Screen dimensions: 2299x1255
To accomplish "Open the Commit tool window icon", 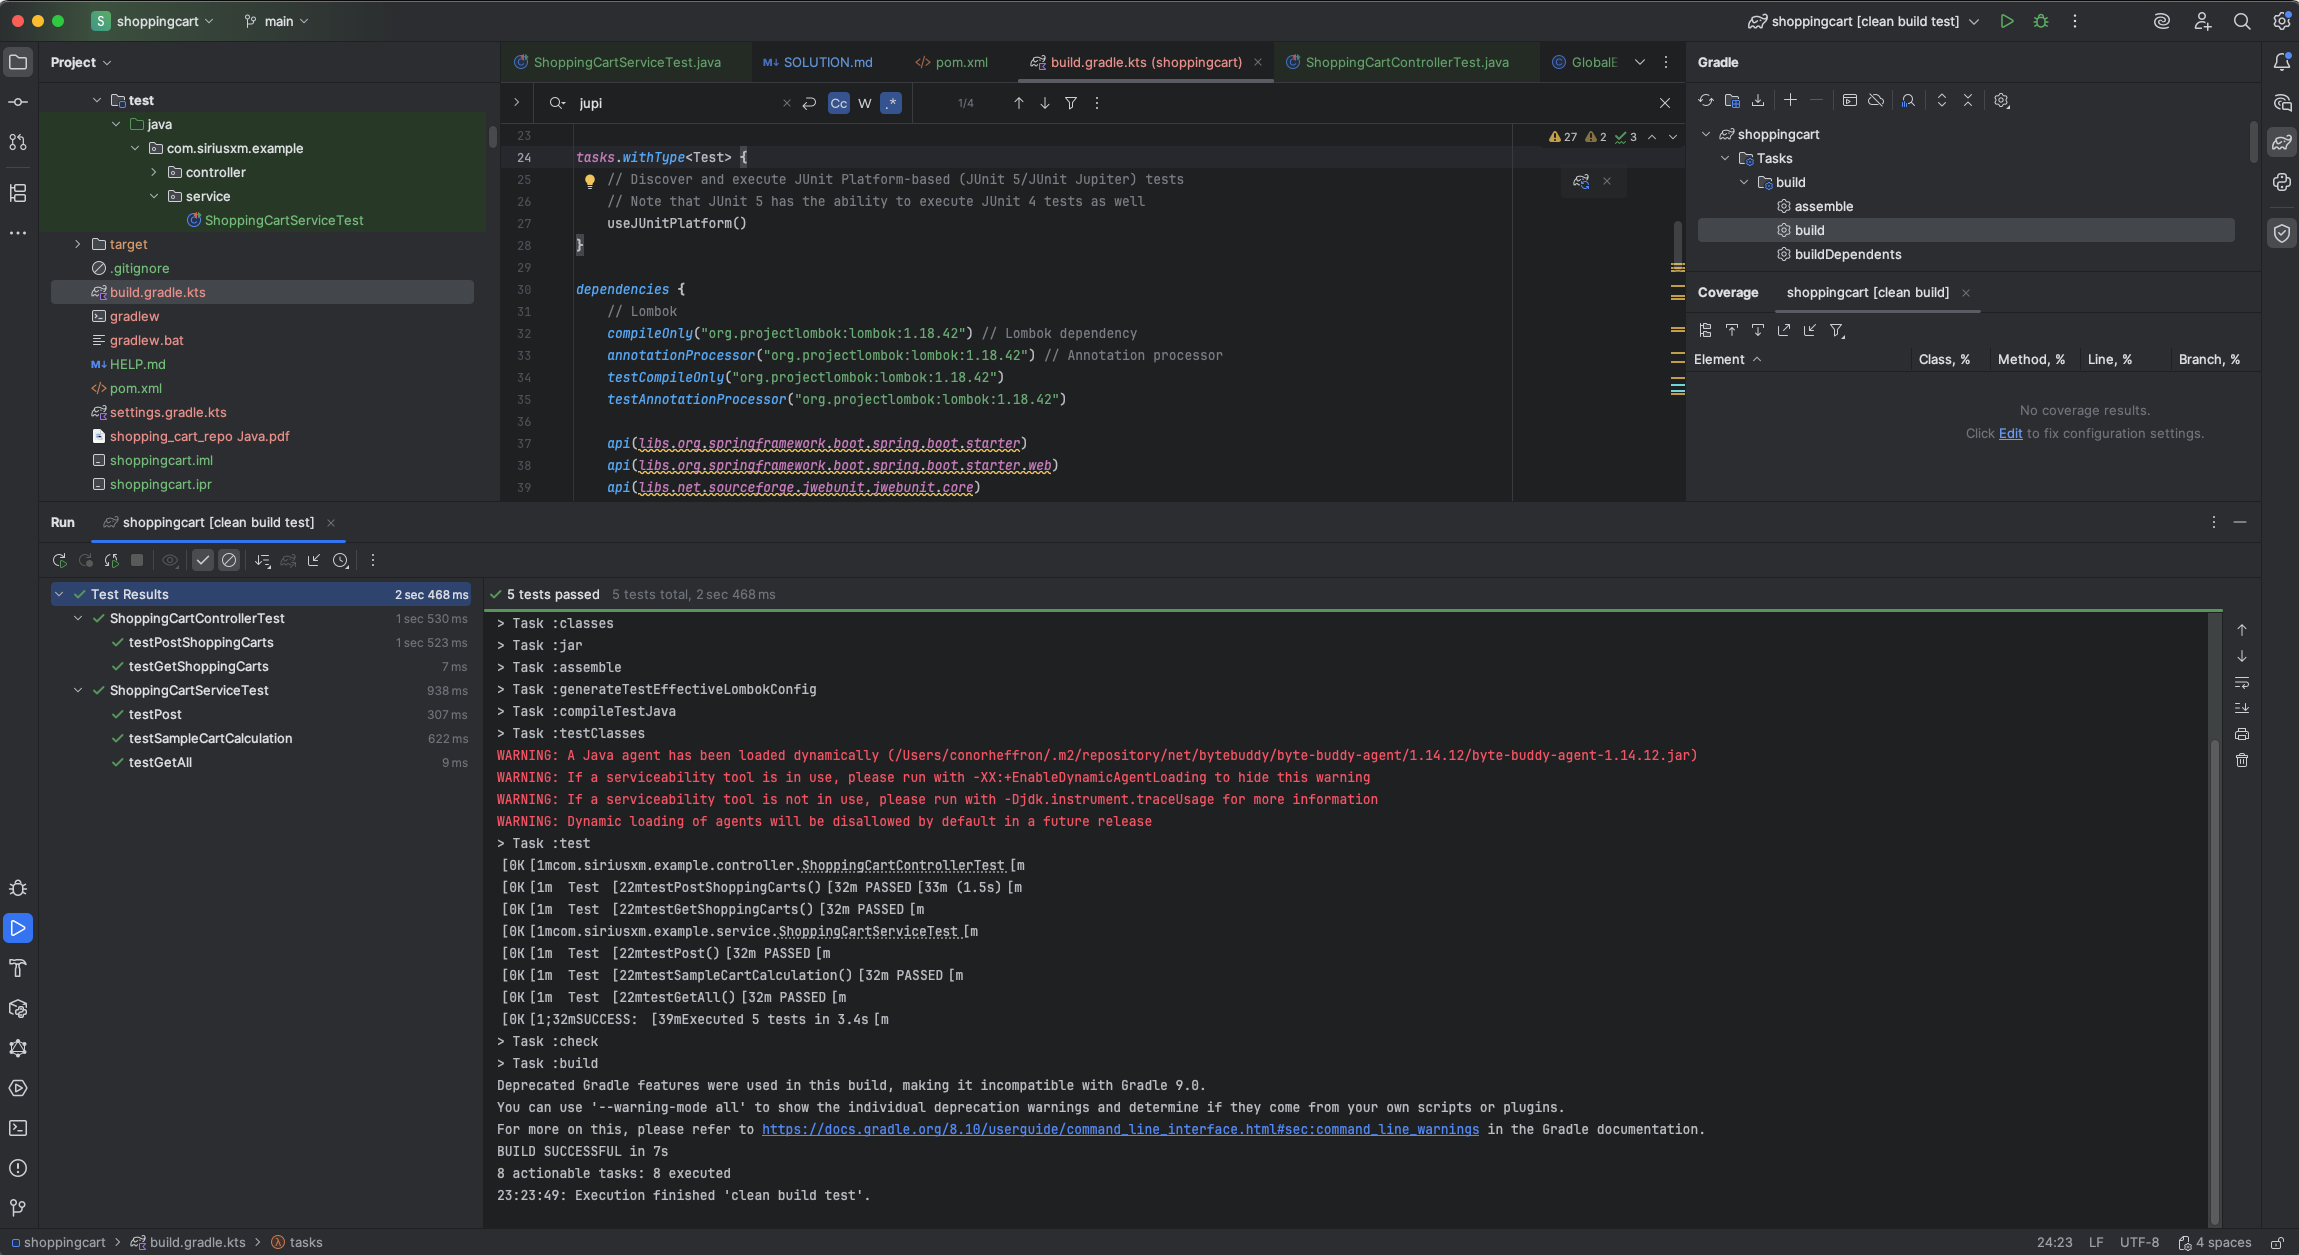I will click(18, 101).
